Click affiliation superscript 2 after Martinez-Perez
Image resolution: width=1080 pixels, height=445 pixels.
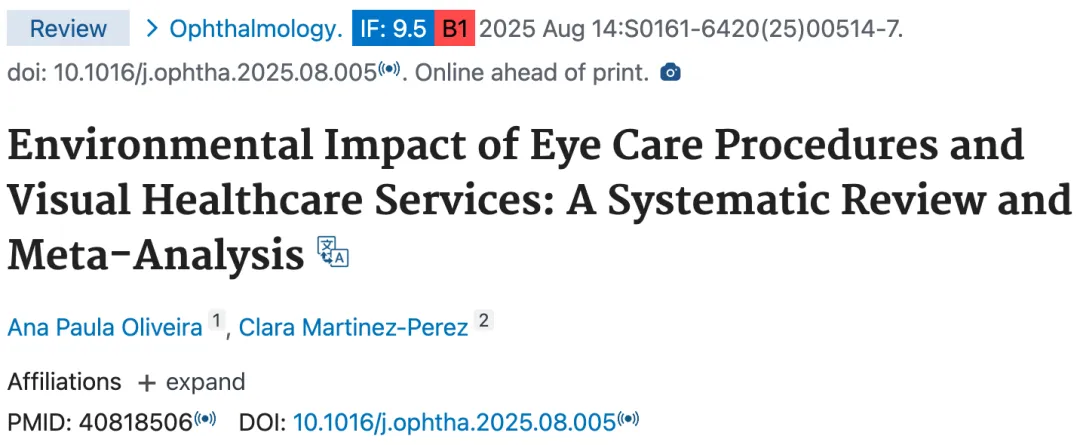point(484,320)
